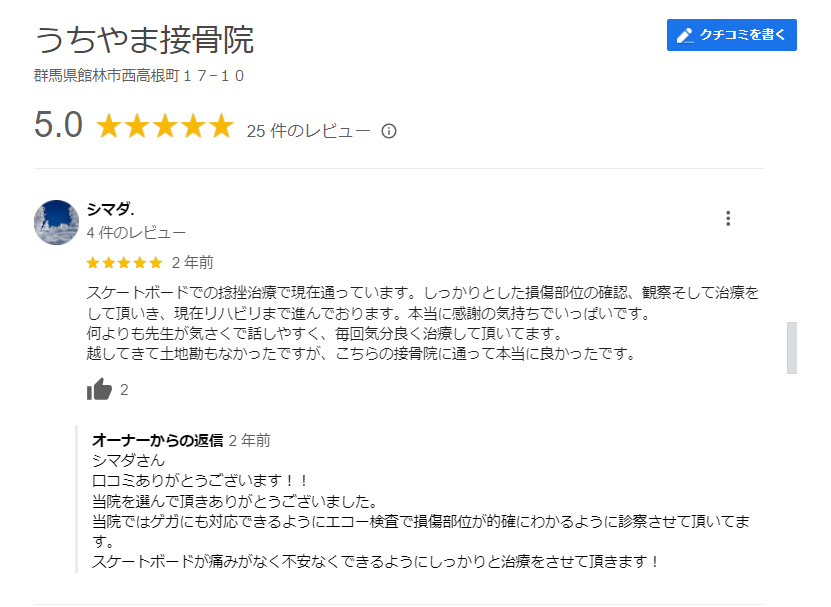This screenshot has width=831, height=607.
Task: Click the 2 年前 timestamp on owner reply
Action: (x=249, y=440)
